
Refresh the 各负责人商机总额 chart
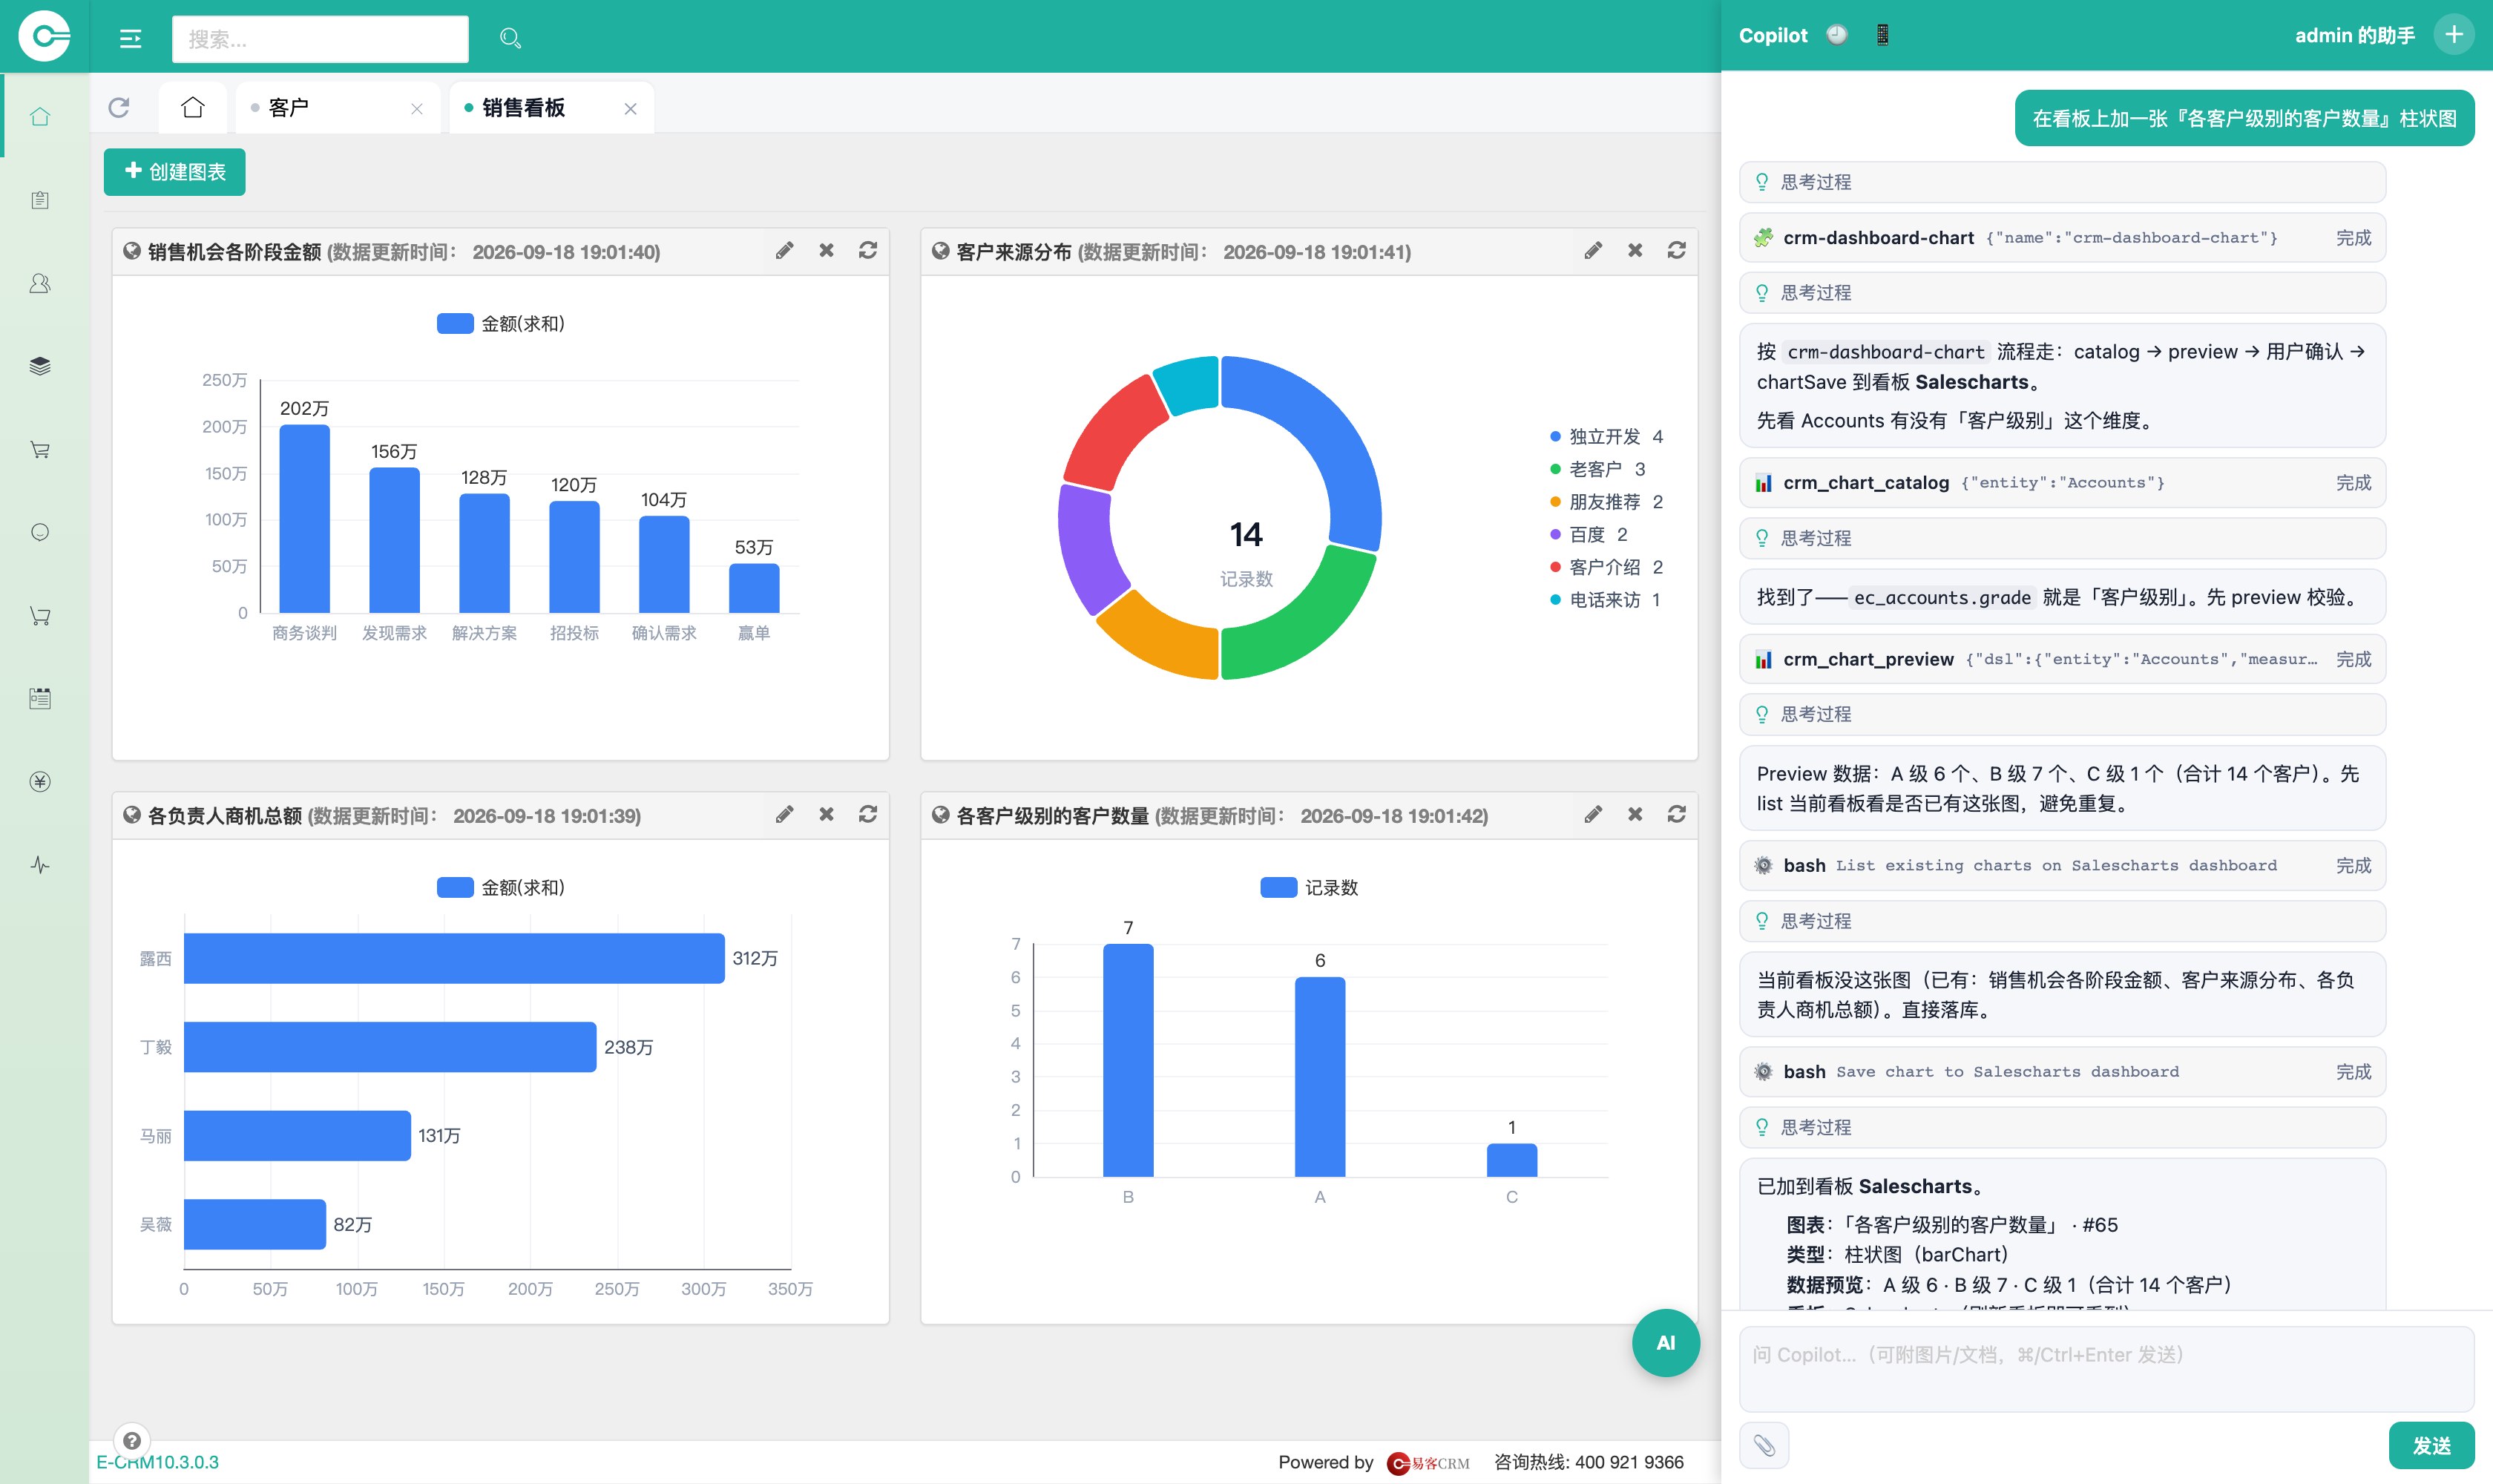click(x=868, y=814)
